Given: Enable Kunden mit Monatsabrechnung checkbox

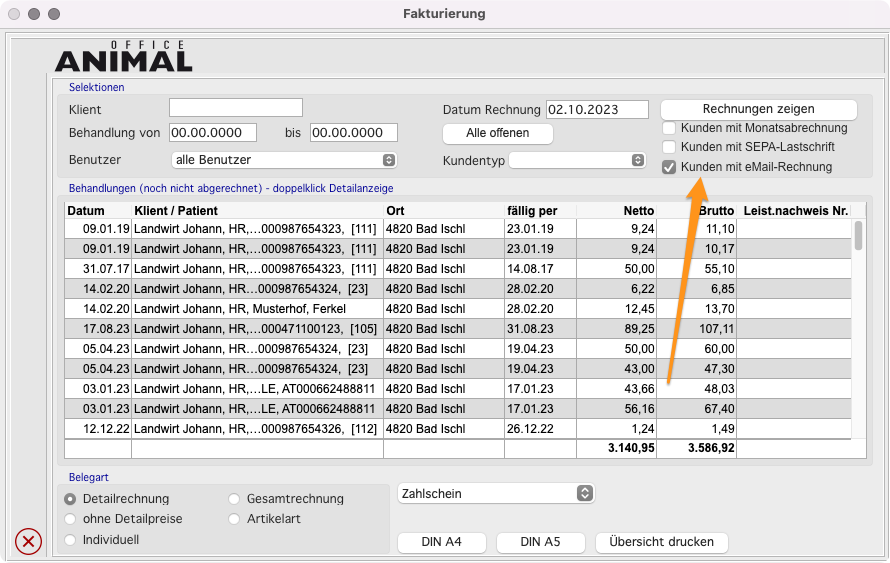Looking at the screenshot, I should [669, 128].
